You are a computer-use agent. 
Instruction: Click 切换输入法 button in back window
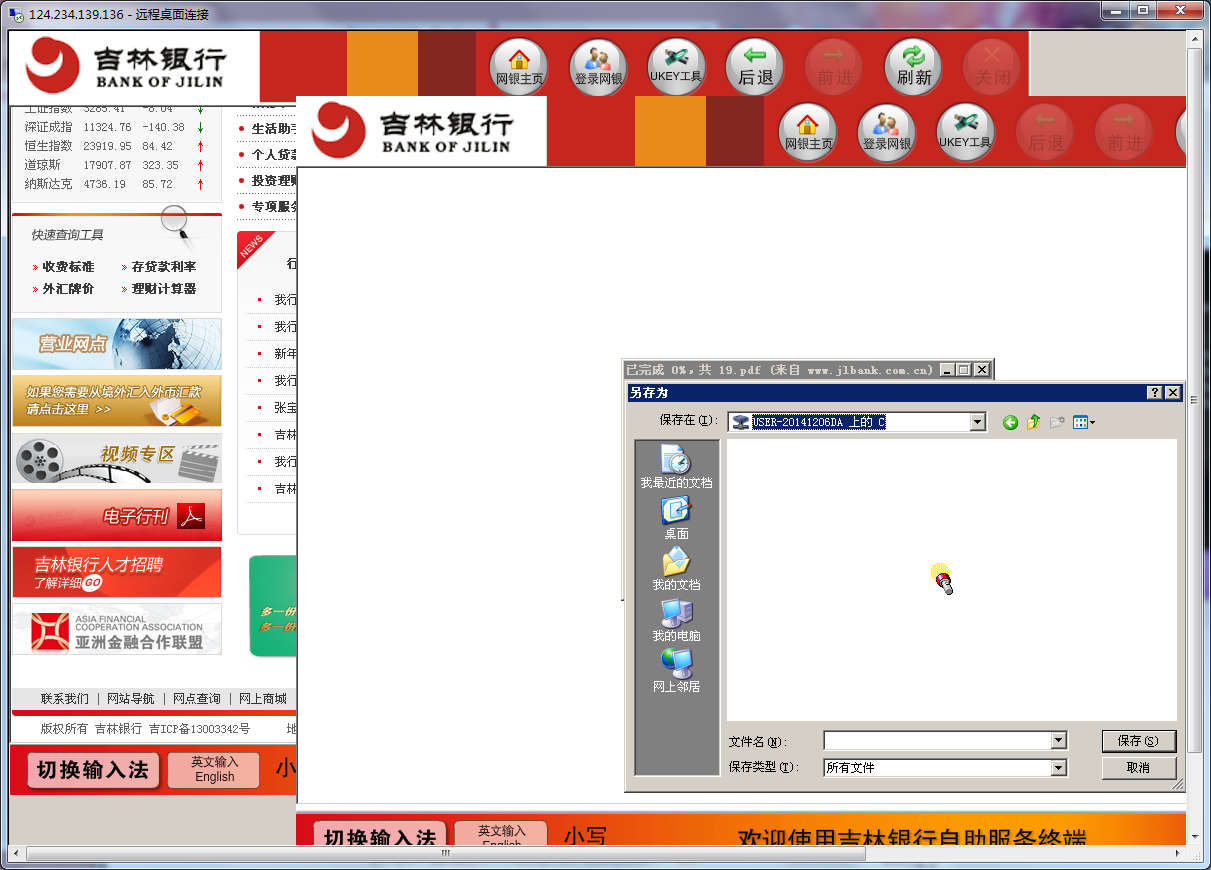(x=93, y=770)
